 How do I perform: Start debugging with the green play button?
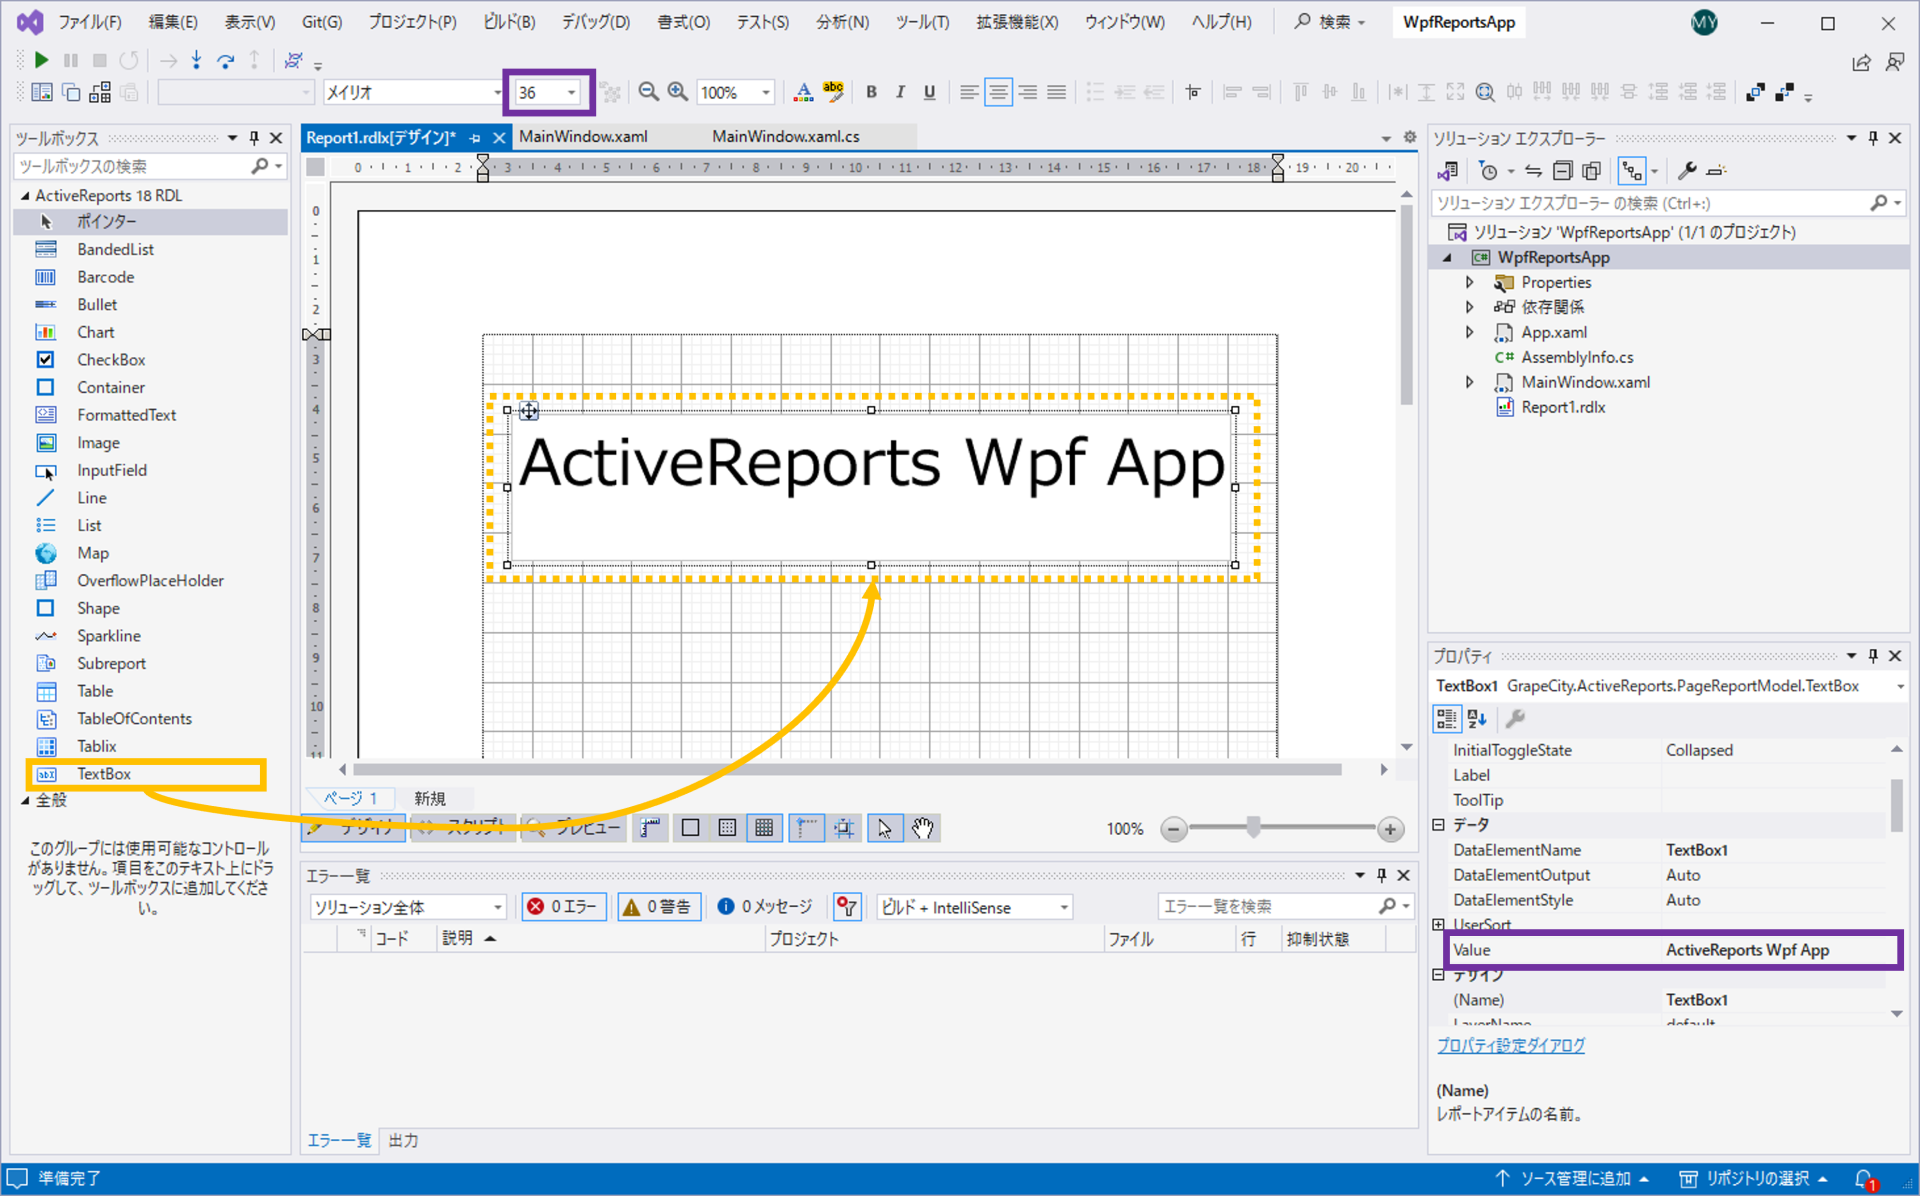tap(41, 61)
